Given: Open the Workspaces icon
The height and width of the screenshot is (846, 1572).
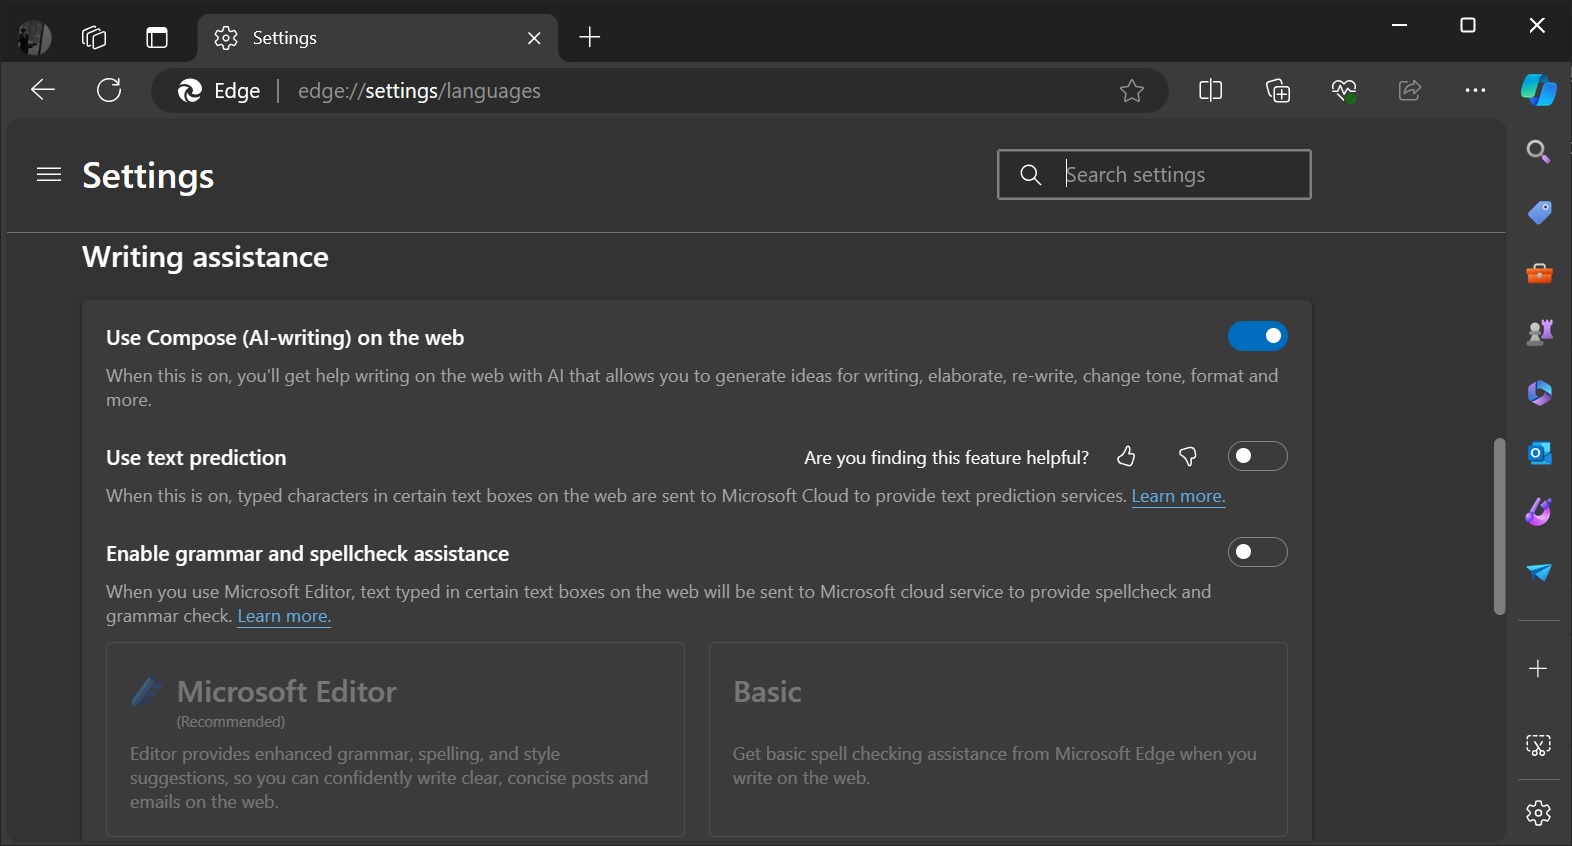Looking at the screenshot, I should coord(94,38).
